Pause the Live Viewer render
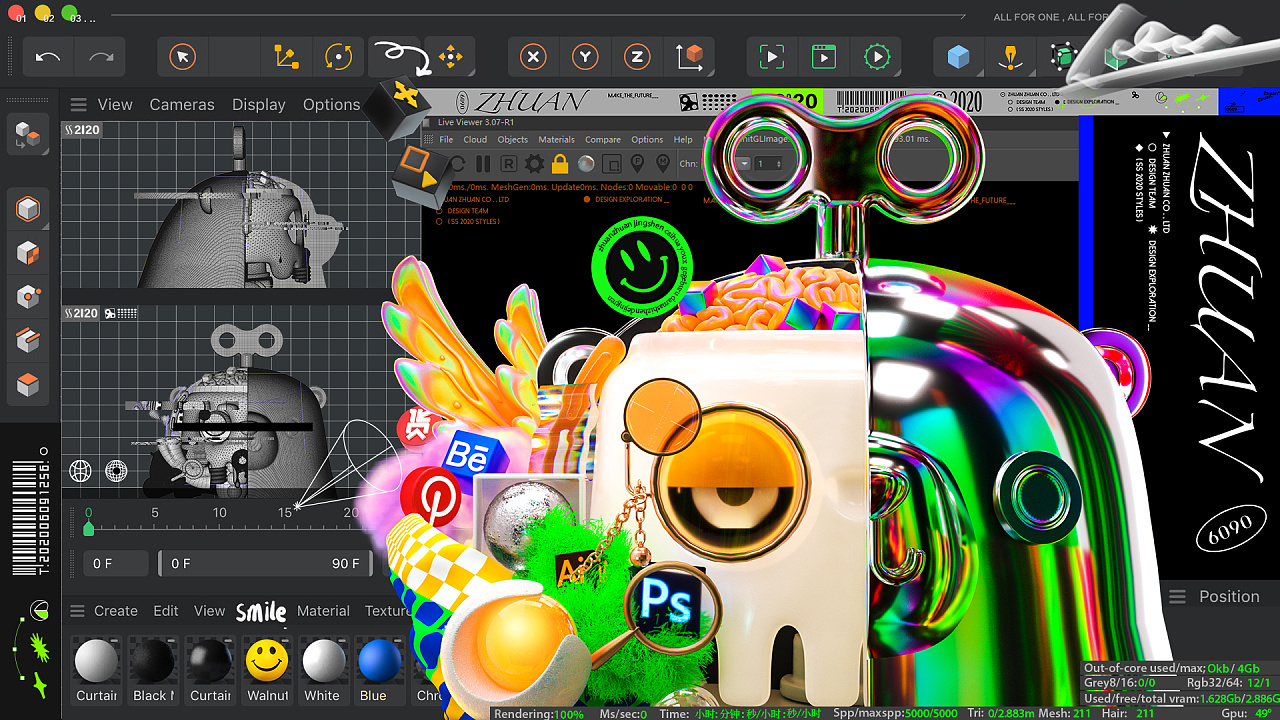 coord(483,164)
